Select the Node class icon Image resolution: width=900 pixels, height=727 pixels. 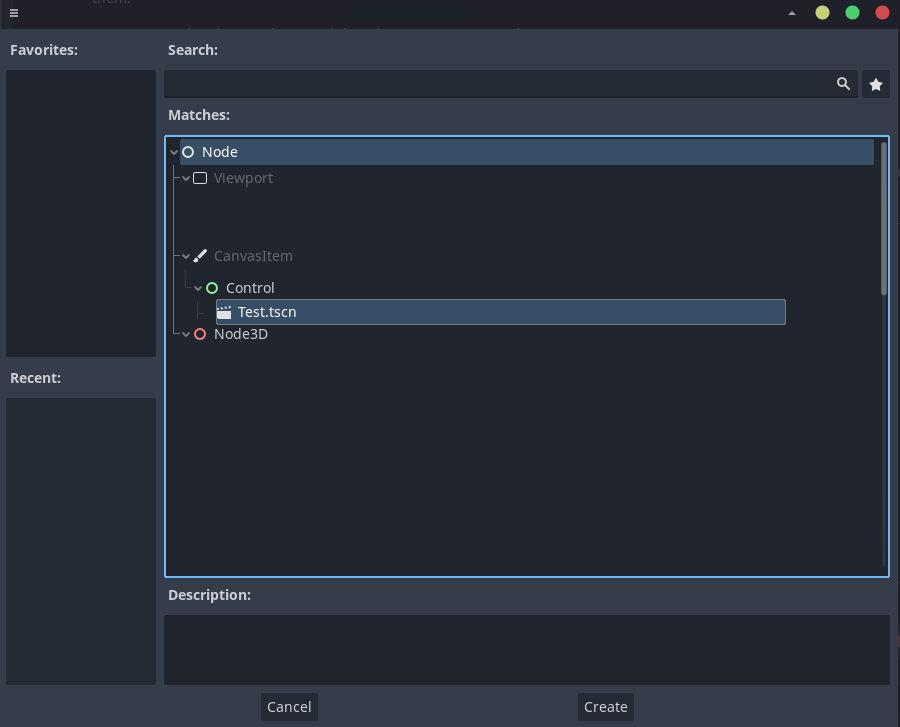pyautogui.click(x=188, y=152)
